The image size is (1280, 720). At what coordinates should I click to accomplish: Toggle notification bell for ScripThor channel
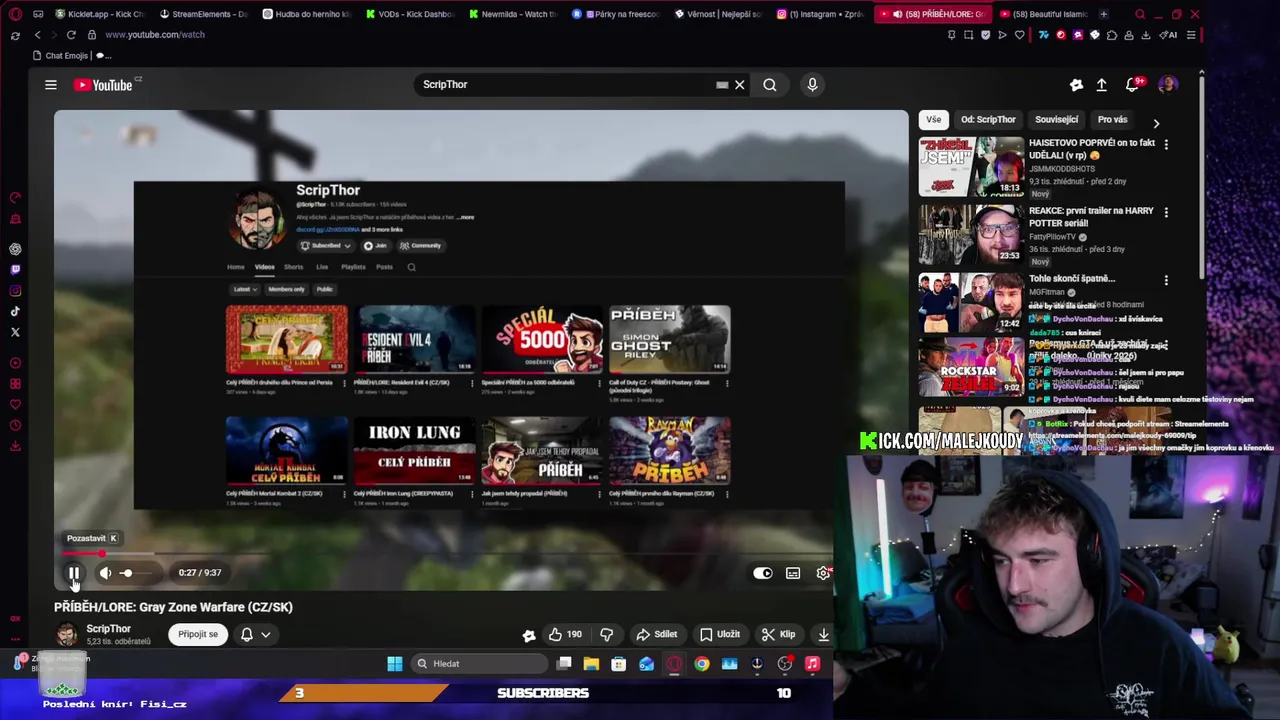coord(247,634)
